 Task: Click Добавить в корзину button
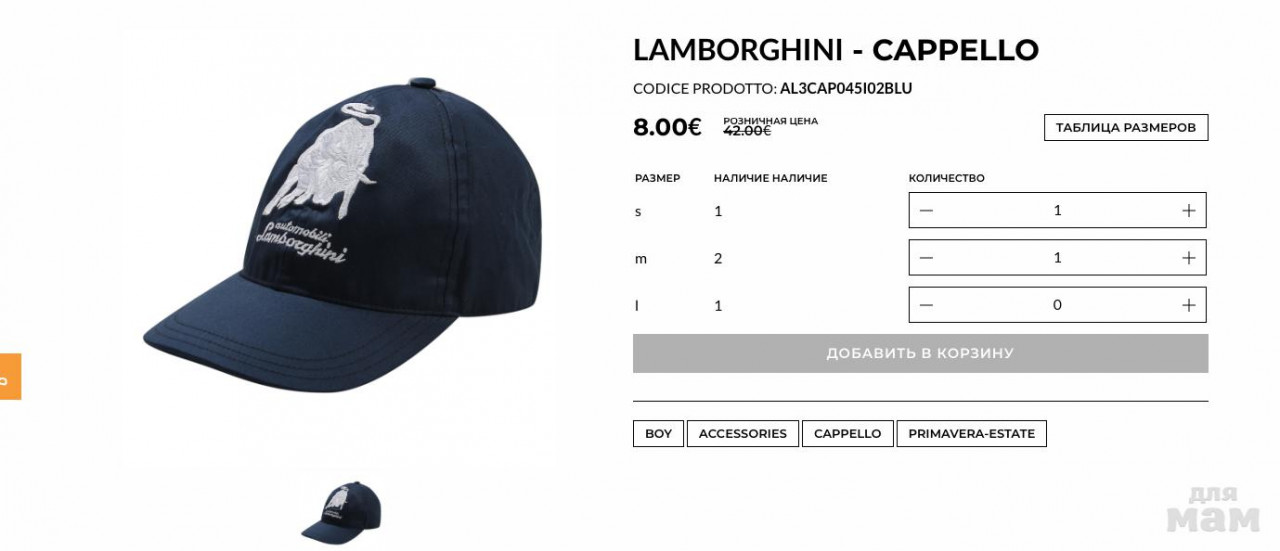coord(920,353)
